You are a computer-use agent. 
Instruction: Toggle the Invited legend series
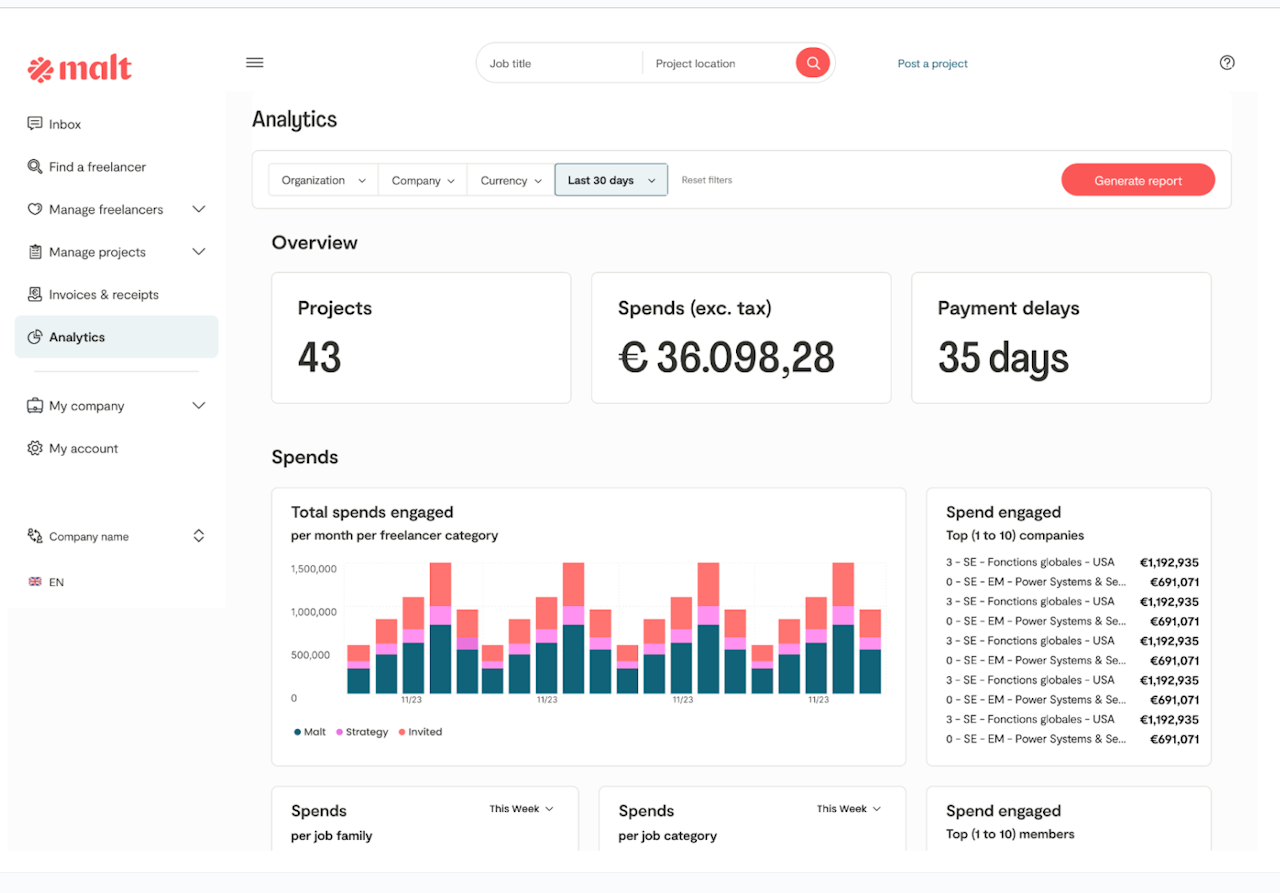[420, 732]
